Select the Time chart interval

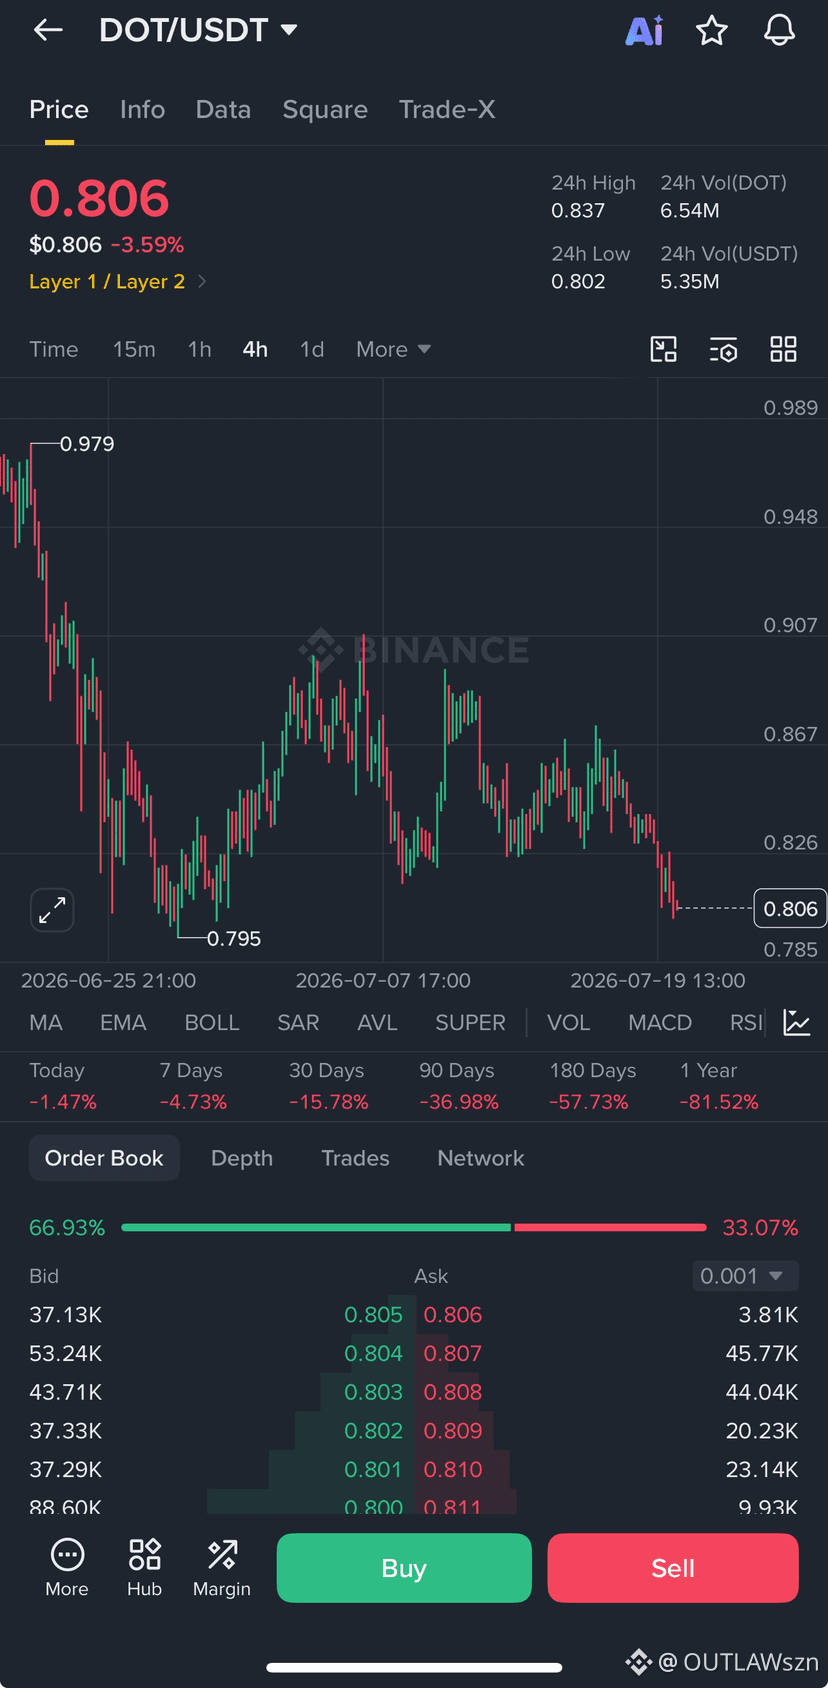(54, 349)
